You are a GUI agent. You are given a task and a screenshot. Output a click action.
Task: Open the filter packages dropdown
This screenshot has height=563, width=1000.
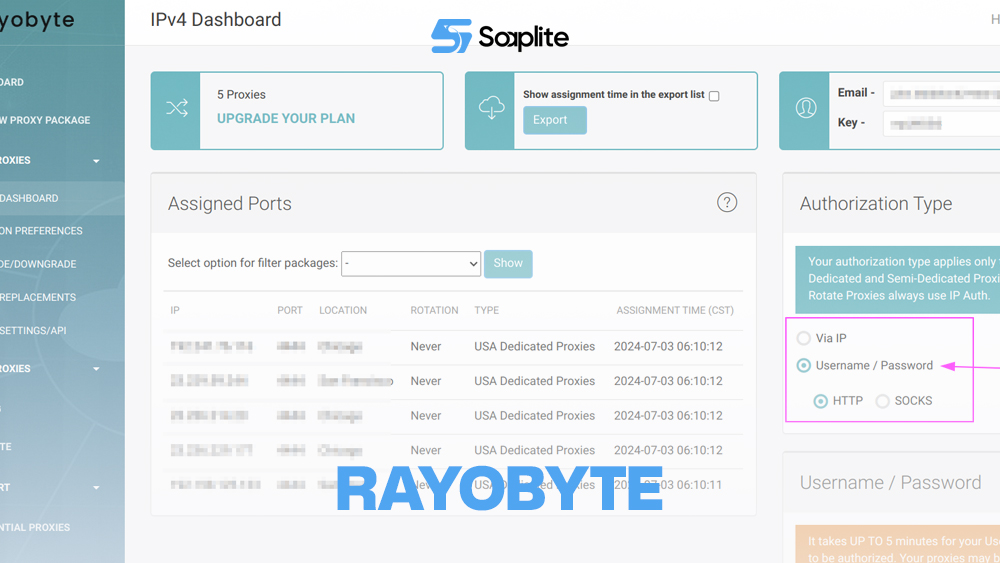coord(411,263)
